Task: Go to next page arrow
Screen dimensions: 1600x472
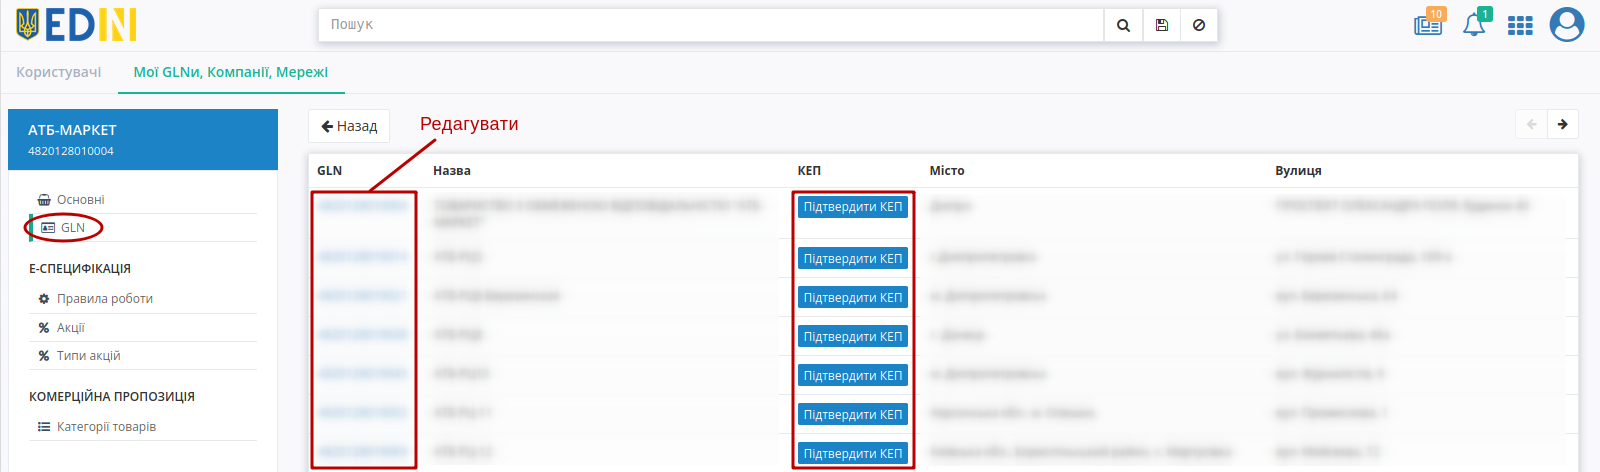Action: (x=1563, y=124)
